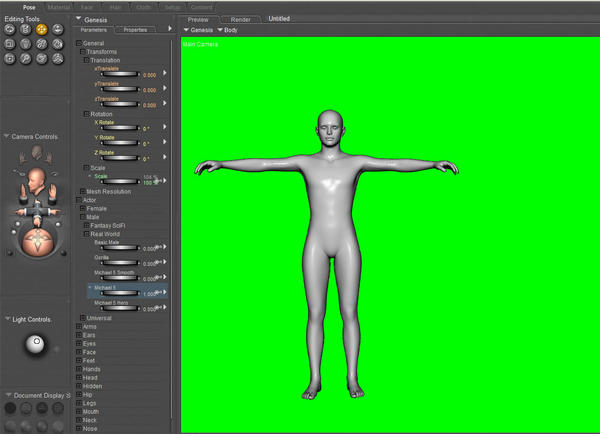Open the Render tab
Screen dimensions: 600x434
coord(241,18)
